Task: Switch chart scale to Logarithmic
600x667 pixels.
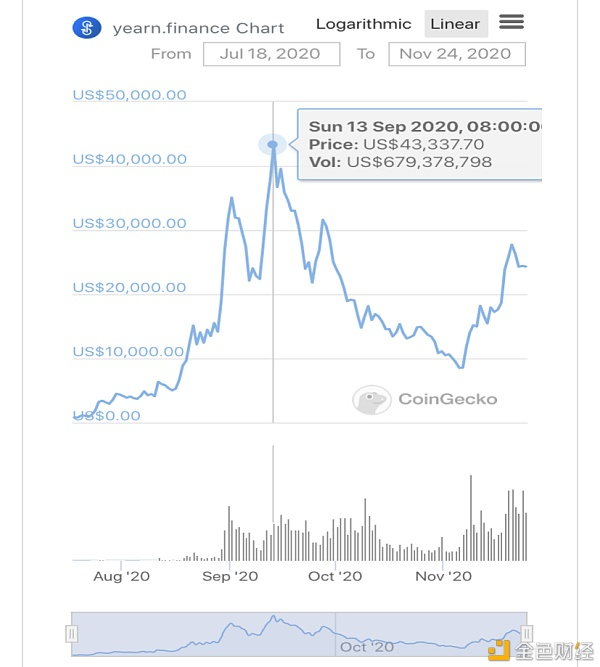Action: pos(363,24)
